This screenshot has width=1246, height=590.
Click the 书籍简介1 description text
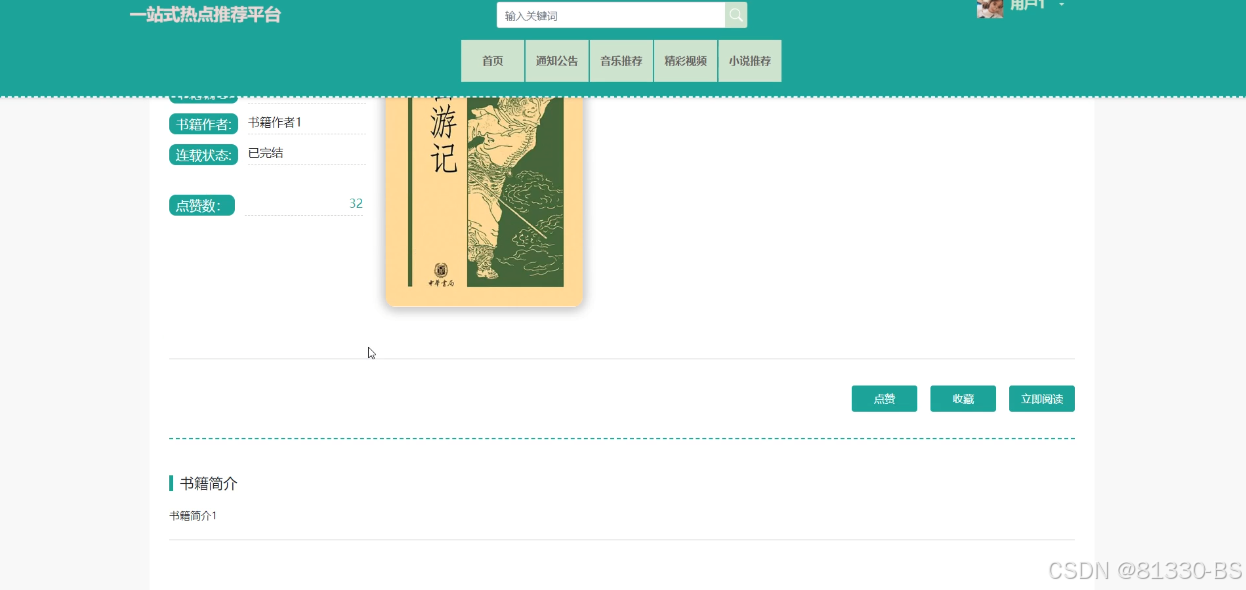193,516
